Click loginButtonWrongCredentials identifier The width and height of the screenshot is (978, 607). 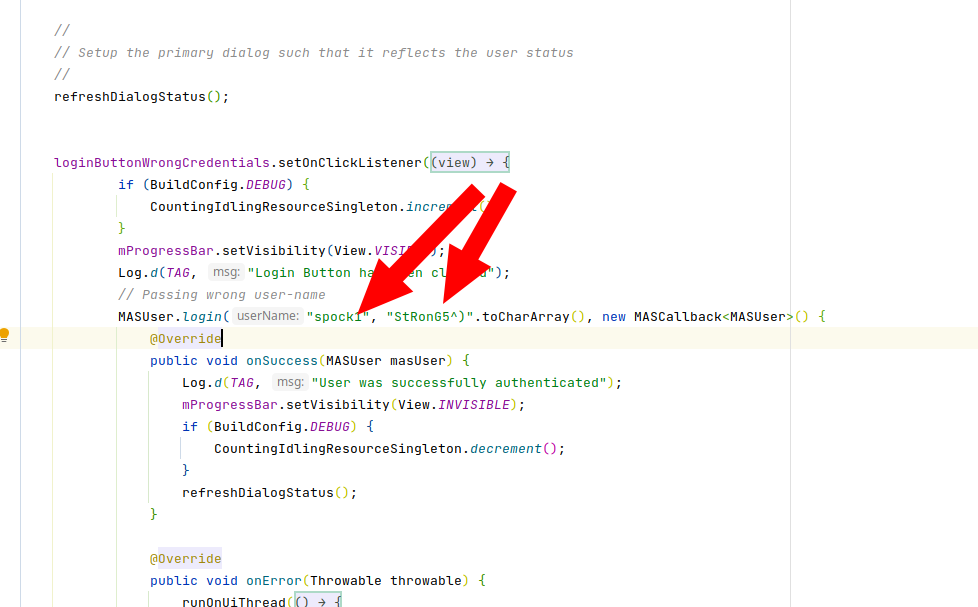162,163
